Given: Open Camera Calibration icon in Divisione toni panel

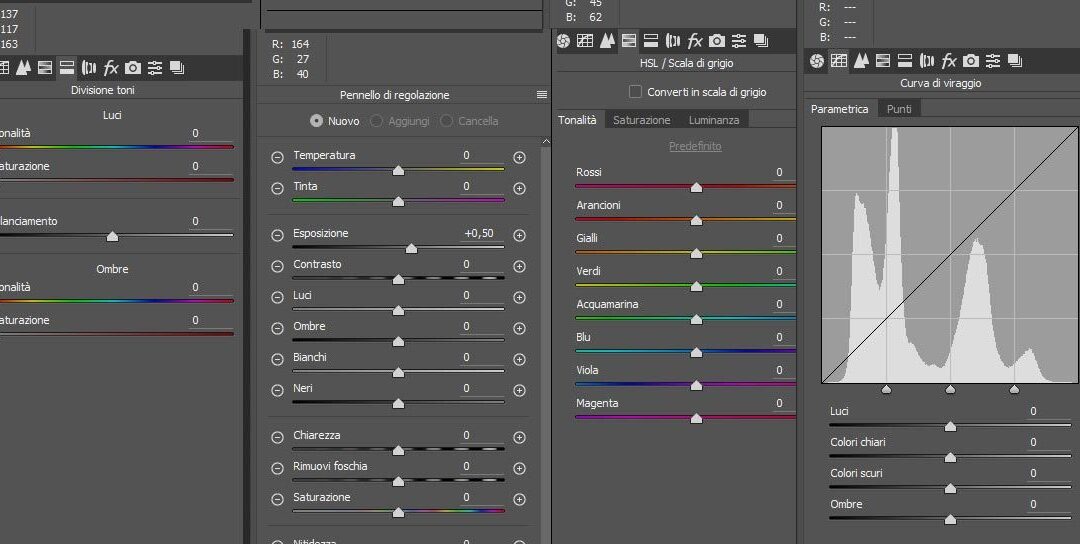Looking at the screenshot, I should click(x=133, y=67).
